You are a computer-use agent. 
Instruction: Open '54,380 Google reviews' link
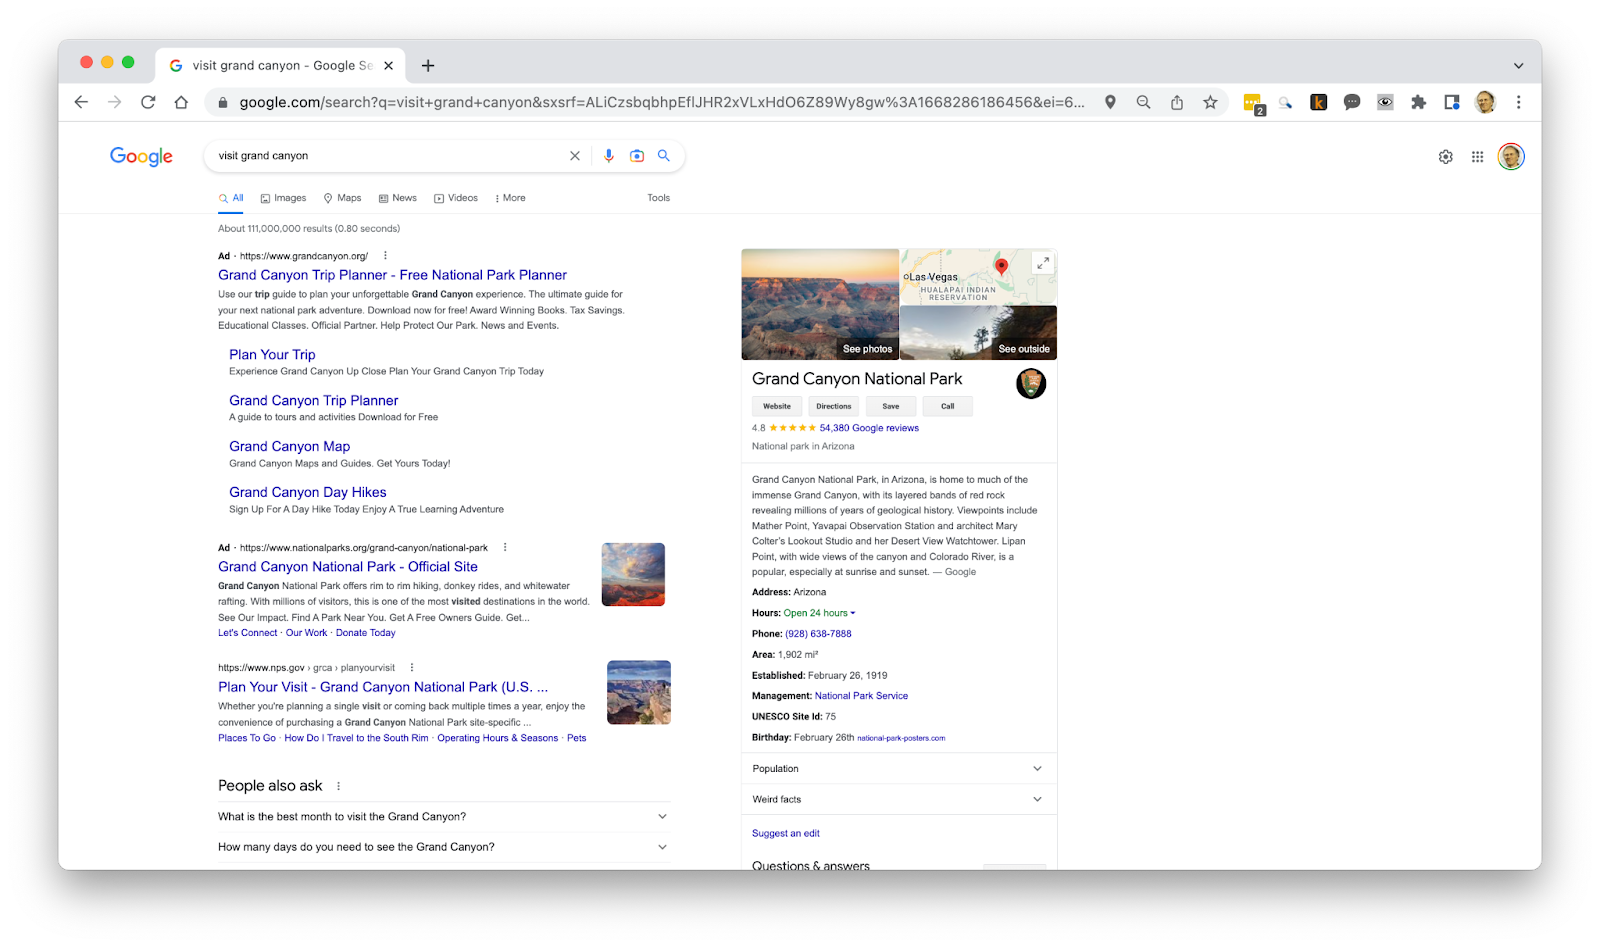[869, 428]
